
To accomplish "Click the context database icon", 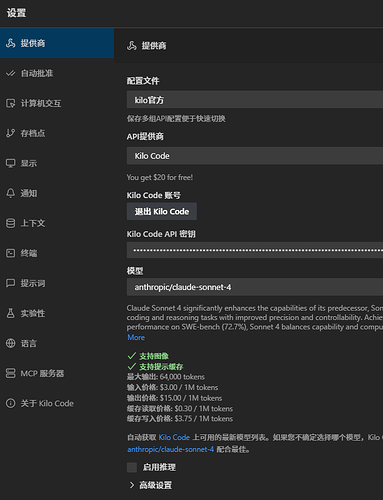I will (11, 223).
